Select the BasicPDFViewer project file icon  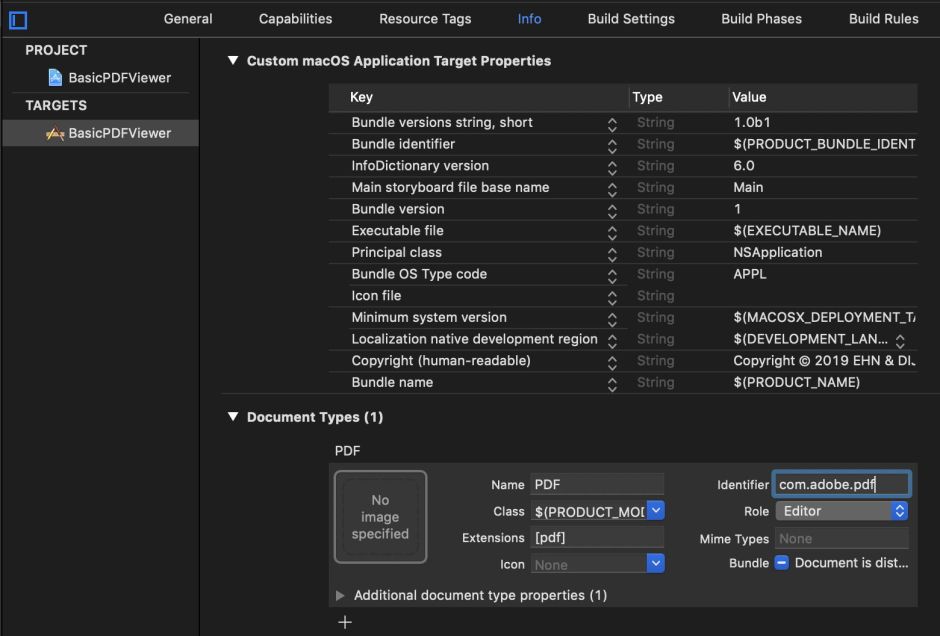(x=55, y=78)
